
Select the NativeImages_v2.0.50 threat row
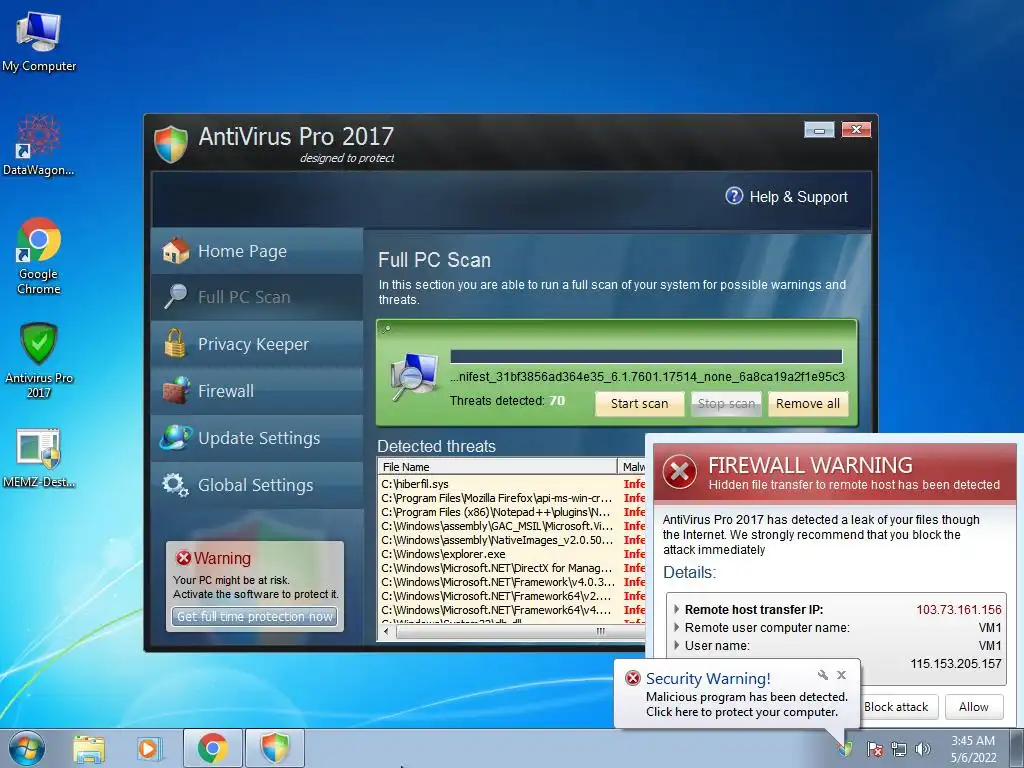point(512,540)
